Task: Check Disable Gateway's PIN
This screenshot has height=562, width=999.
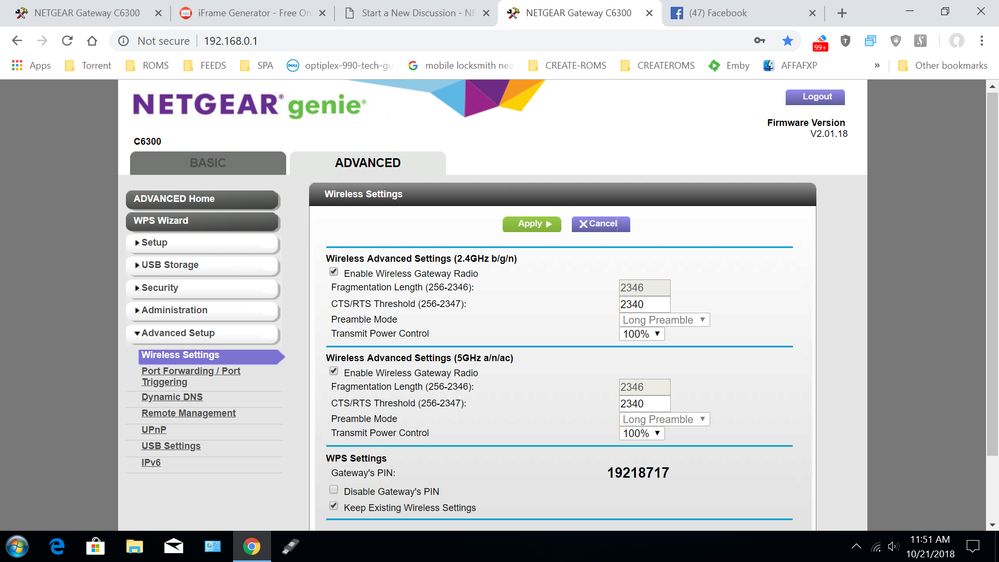Action: [x=334, y=490]
